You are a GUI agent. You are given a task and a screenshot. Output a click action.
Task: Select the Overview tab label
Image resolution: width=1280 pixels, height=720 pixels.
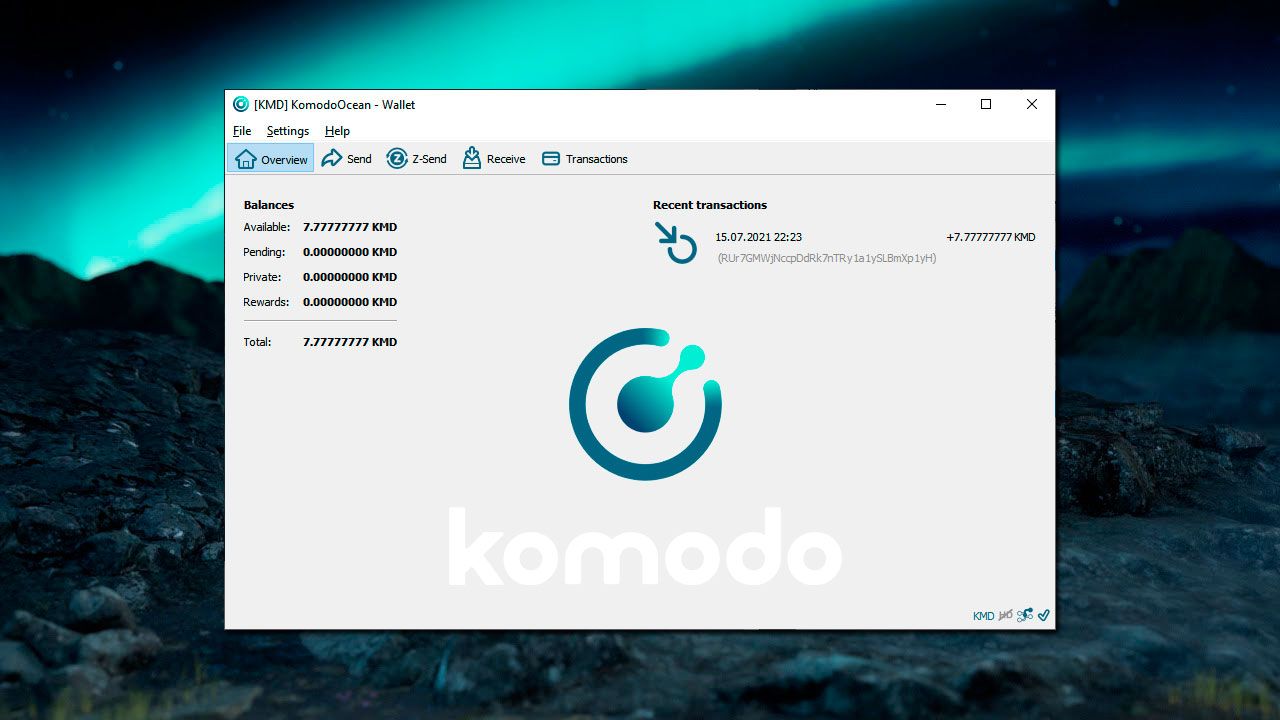283,158
